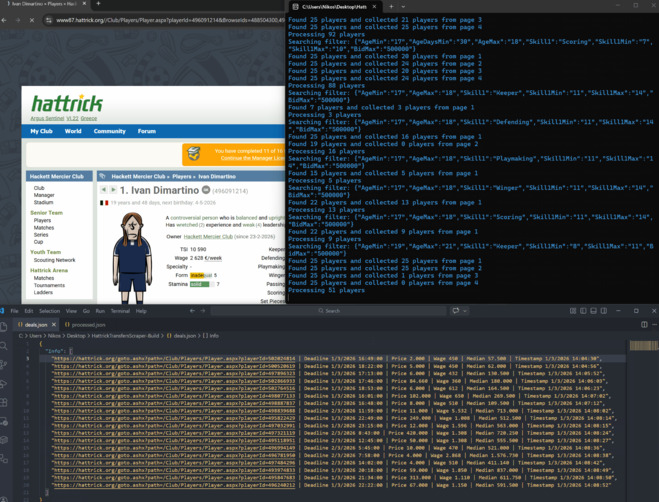The image size is (659, 502).
Task: Open the Copilot chat icon in VS Code title bar
Action: tap(456, 311)
